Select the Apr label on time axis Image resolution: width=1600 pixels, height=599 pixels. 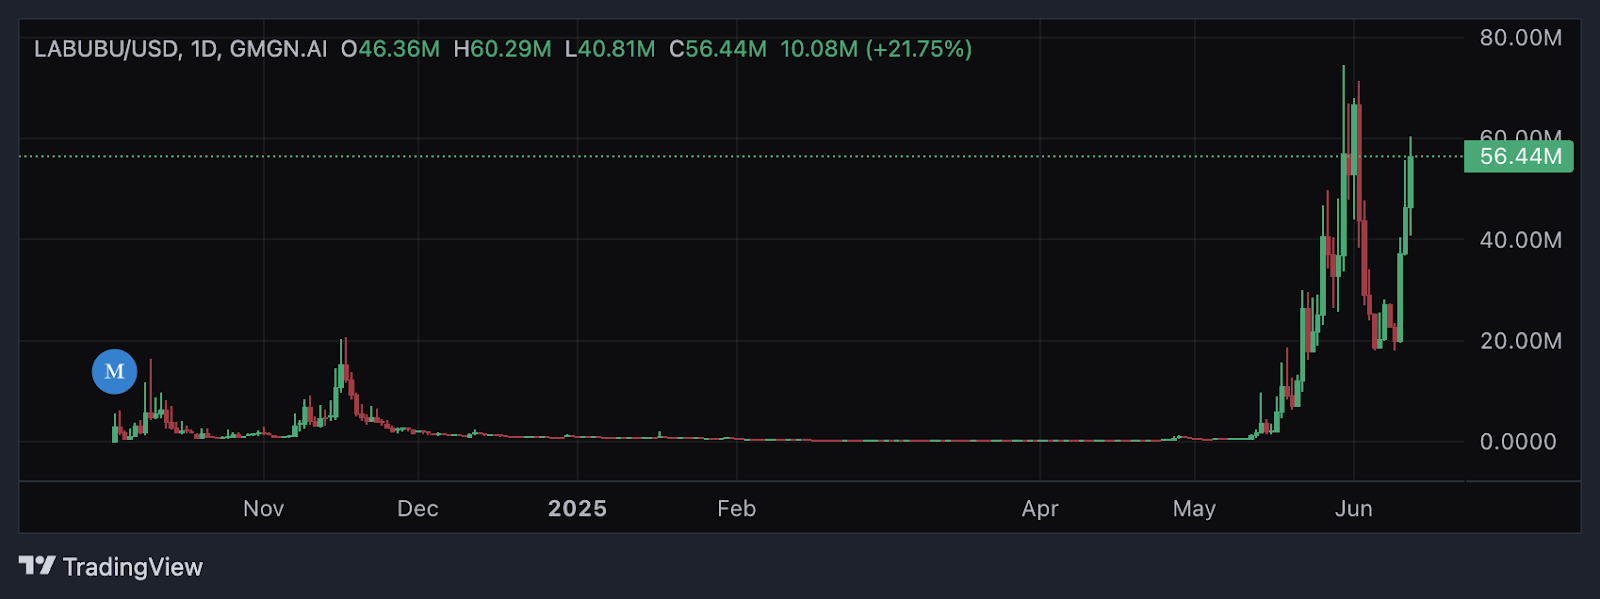click(1040, 509)
